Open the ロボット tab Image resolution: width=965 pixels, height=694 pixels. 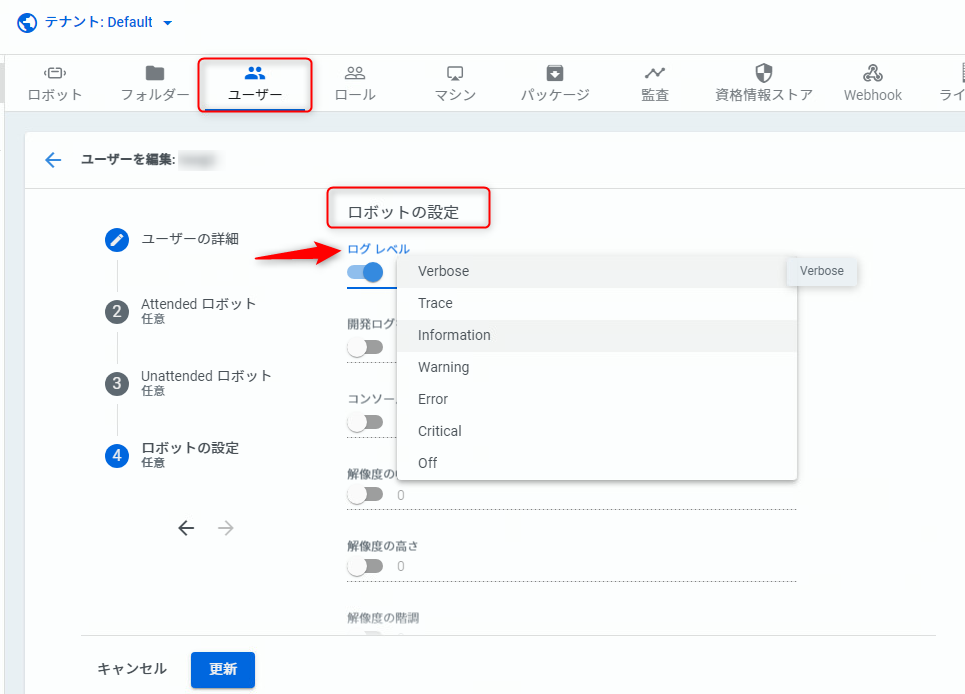point(55,84)
